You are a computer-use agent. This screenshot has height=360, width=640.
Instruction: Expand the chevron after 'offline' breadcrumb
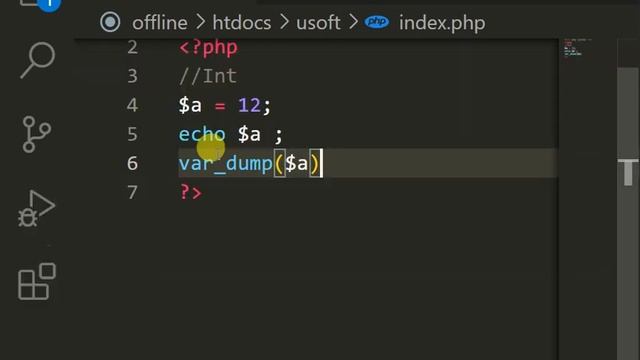click(x=200, y=22)
